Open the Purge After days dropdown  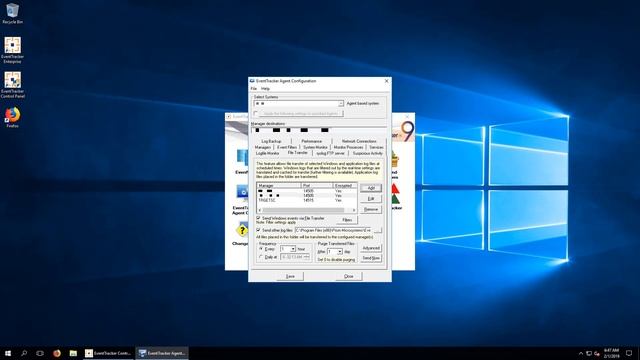tap(340, 251)
